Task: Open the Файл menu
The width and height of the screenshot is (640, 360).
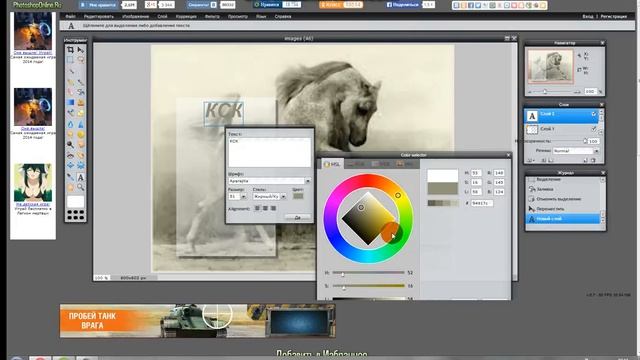Action: 70,17
